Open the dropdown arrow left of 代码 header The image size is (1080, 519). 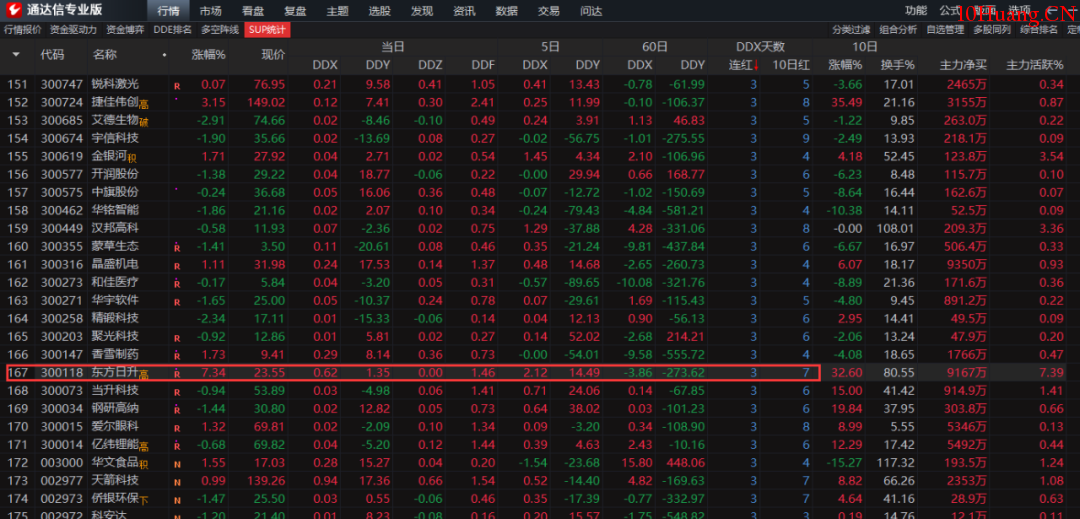coord(16,54)
